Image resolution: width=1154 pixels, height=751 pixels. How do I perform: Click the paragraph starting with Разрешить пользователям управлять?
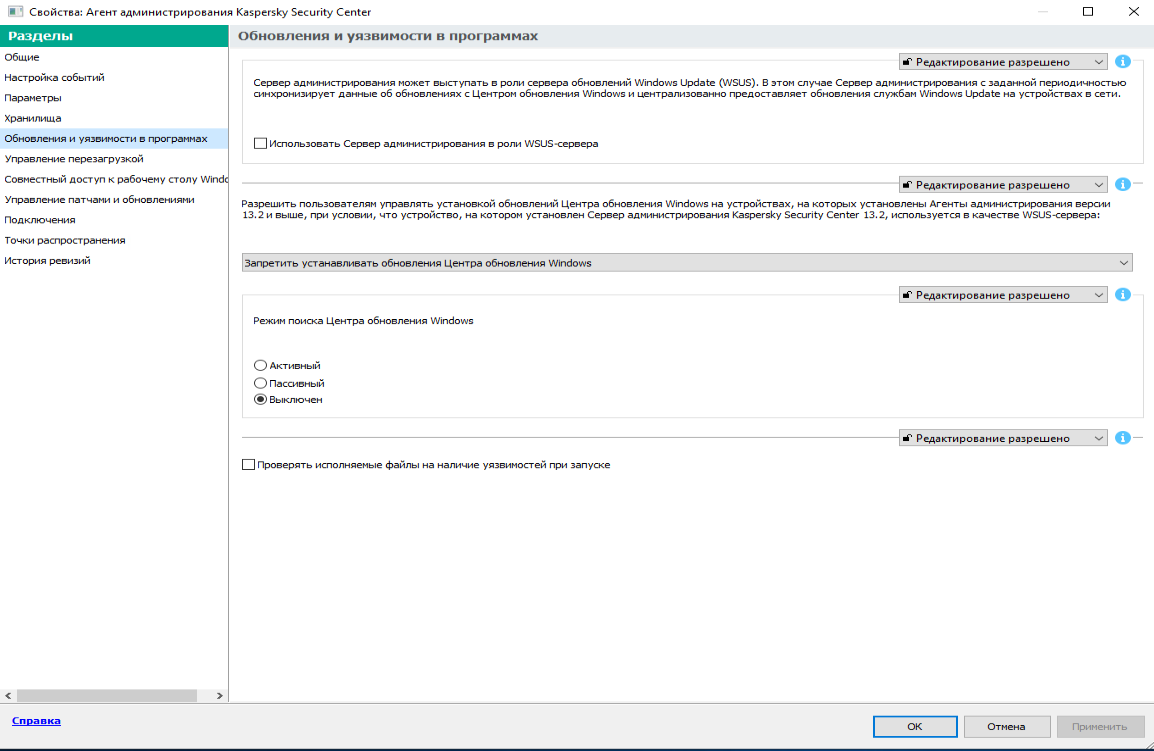click(x=676, y=209)
